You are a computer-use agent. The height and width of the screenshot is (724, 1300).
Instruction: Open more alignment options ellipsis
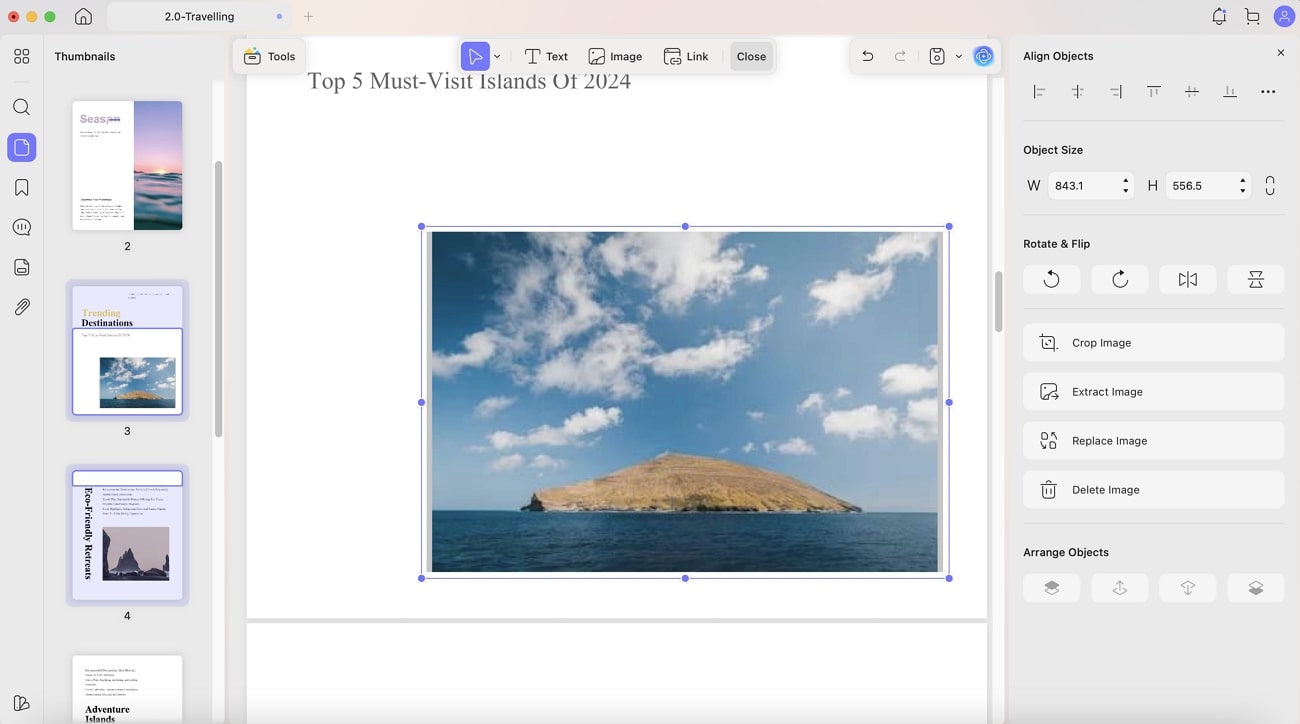pyautogui.click(x=1268, y=92)
